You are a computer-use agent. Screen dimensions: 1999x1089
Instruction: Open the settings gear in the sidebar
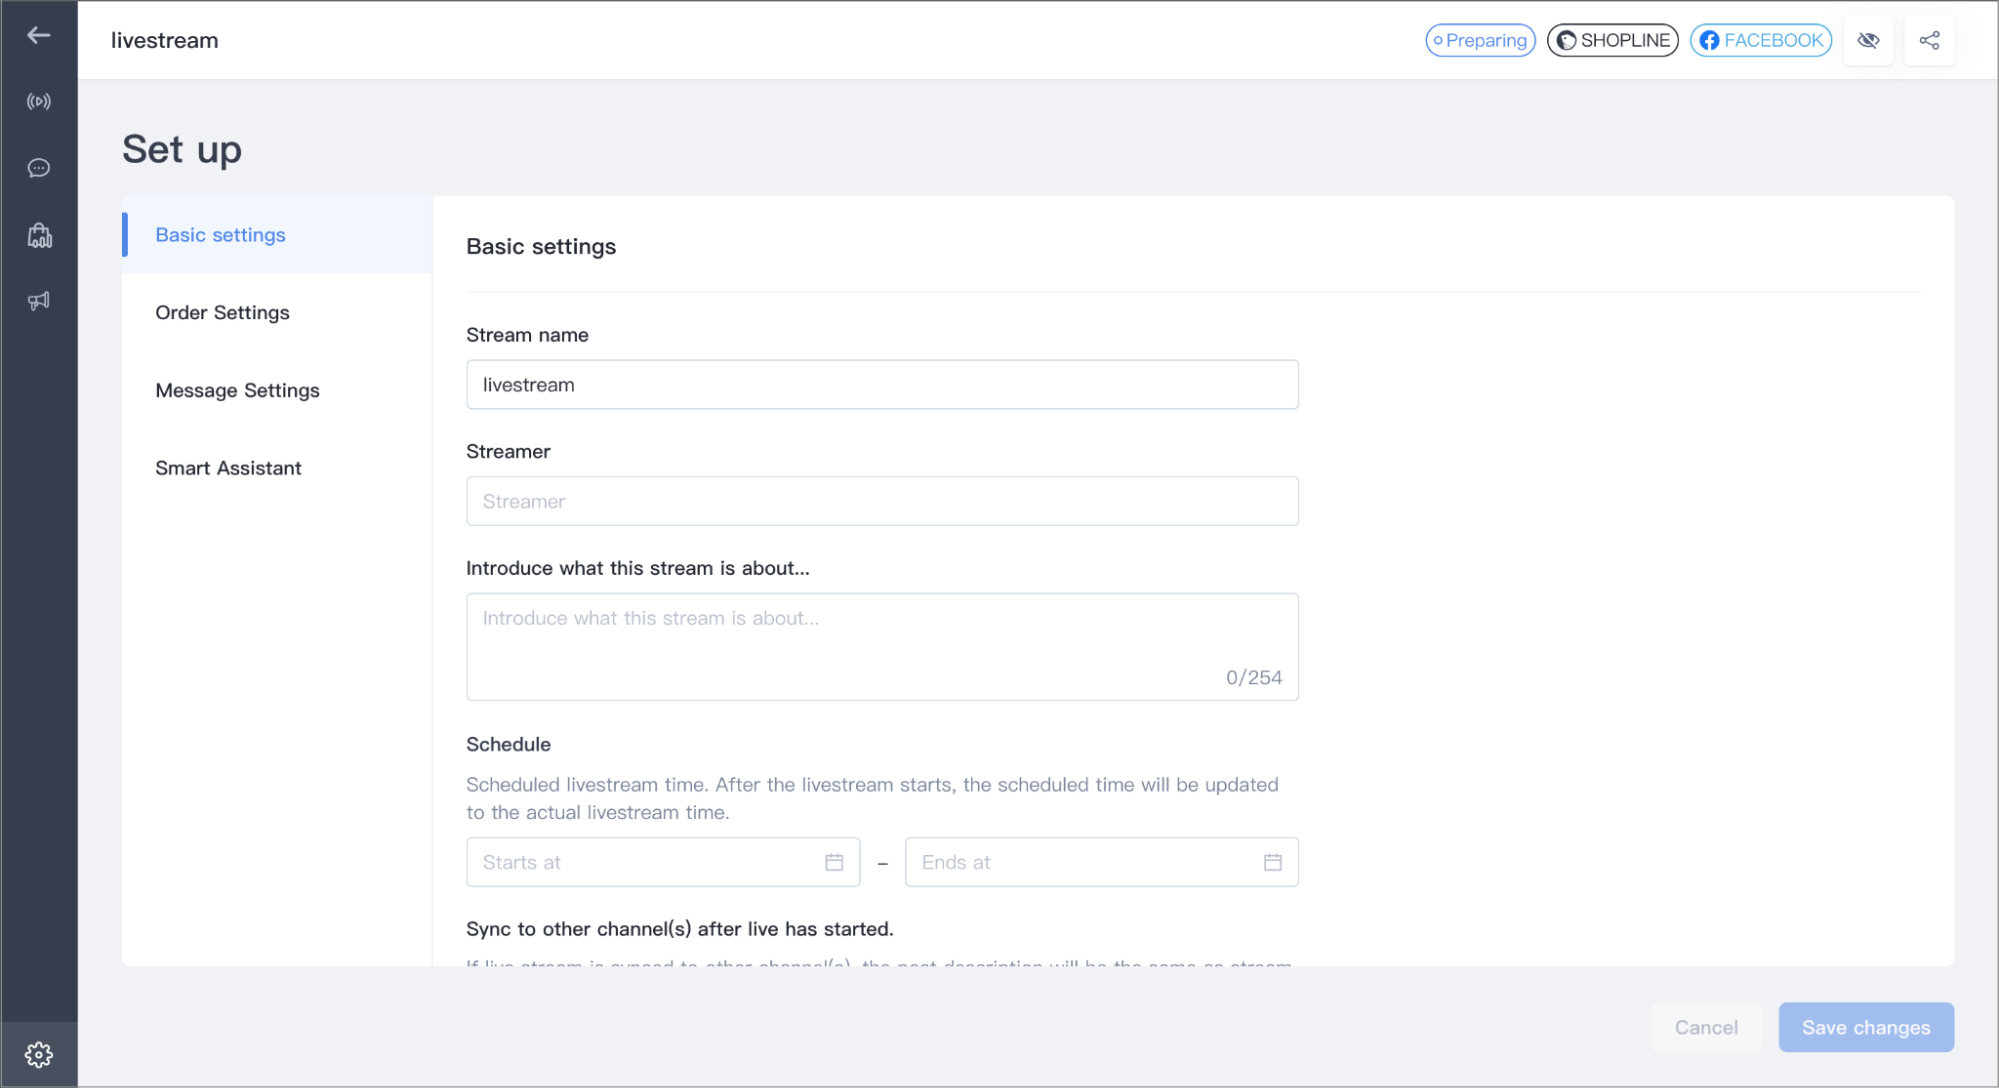click(38, 1054)
